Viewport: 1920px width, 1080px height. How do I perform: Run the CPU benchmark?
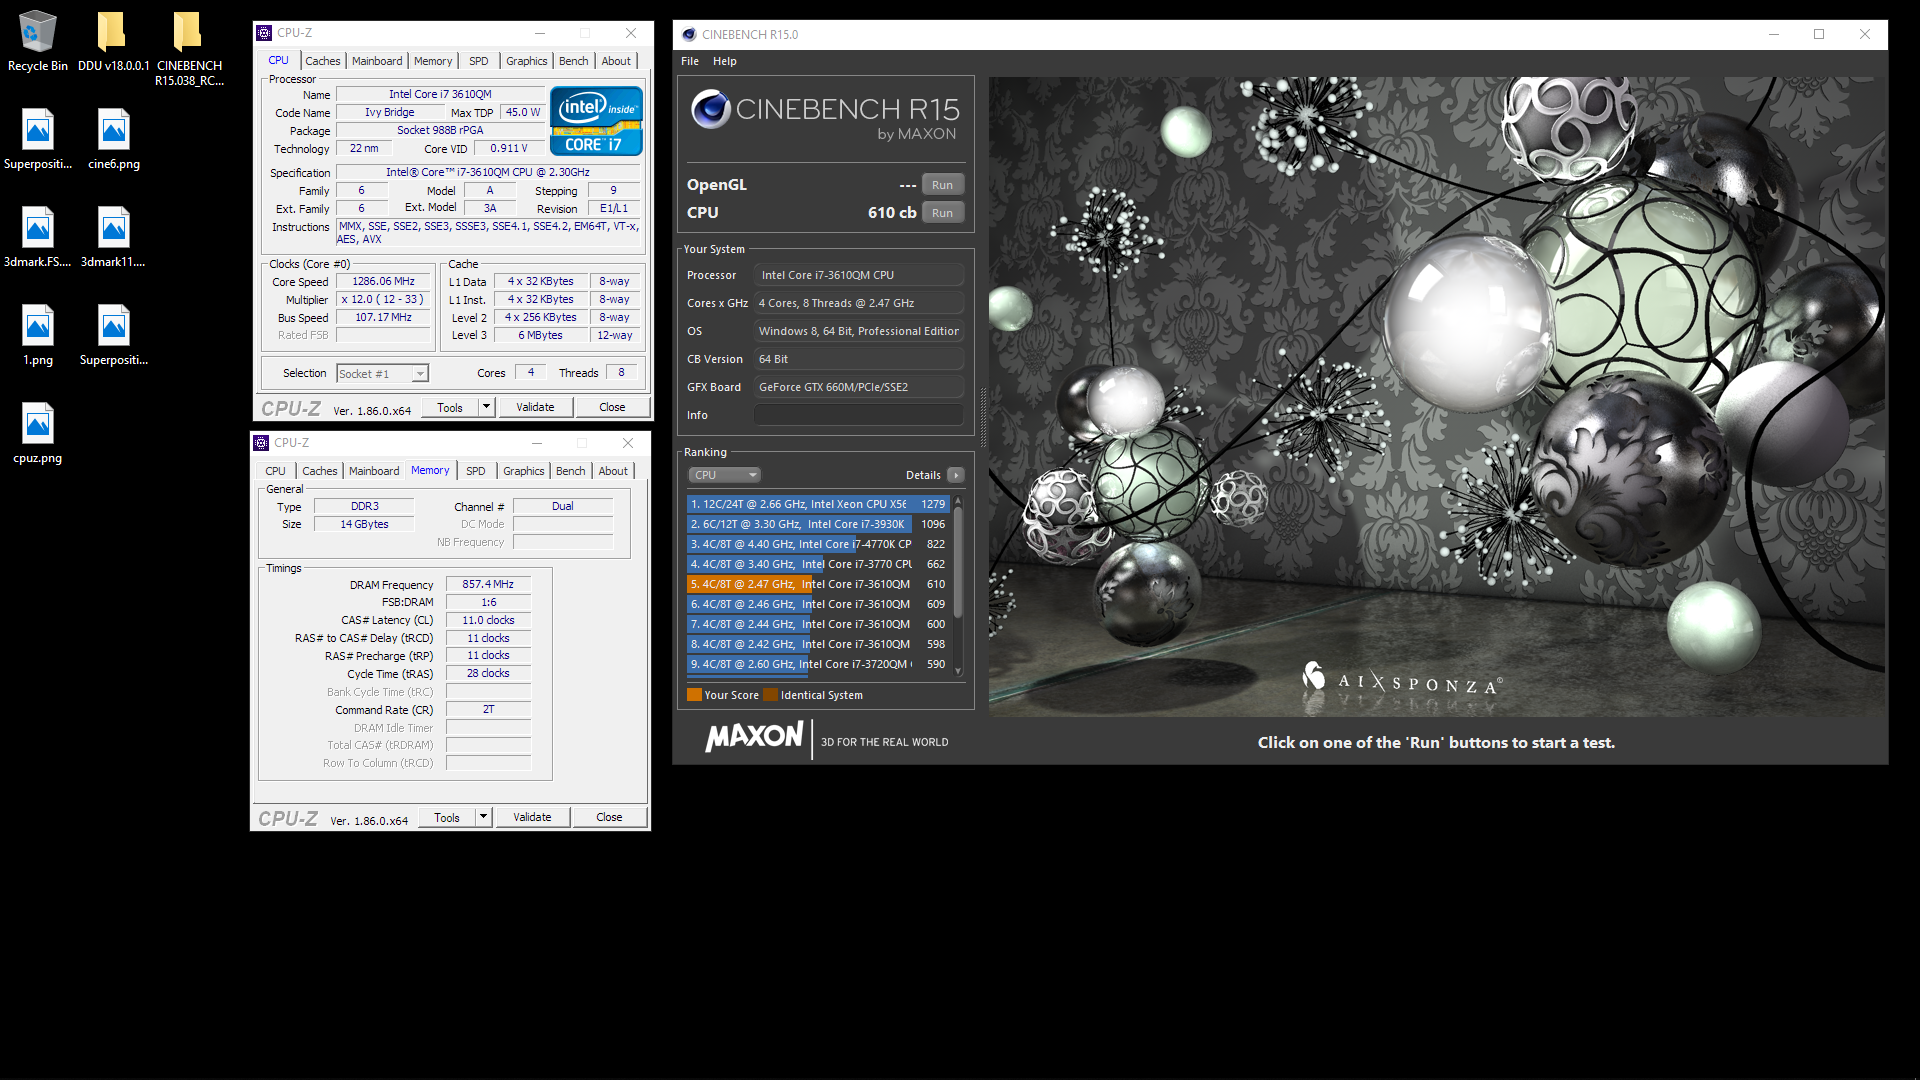pyautogui.click(x=942, y=213)
